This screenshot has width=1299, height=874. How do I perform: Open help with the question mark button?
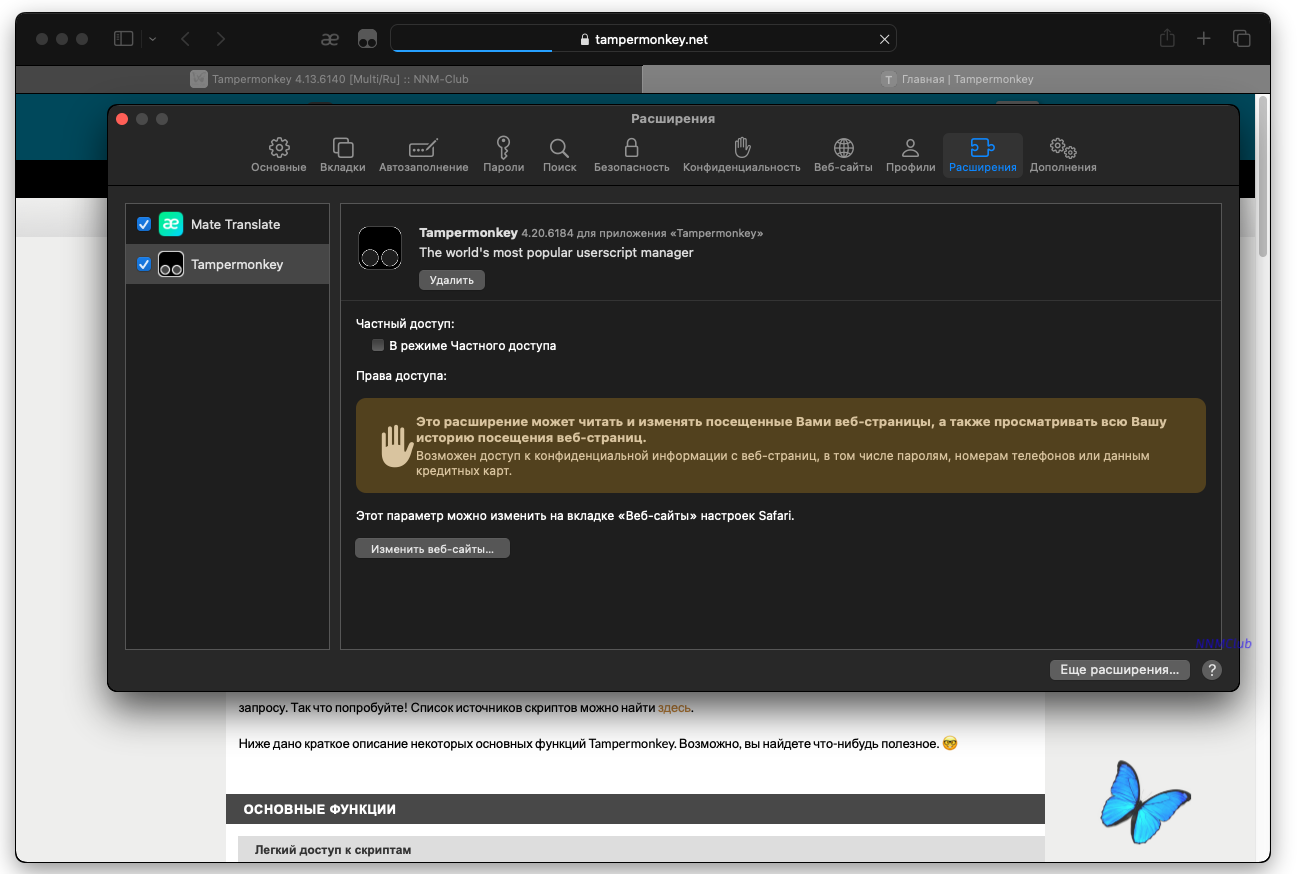[x=1212, y=670]
